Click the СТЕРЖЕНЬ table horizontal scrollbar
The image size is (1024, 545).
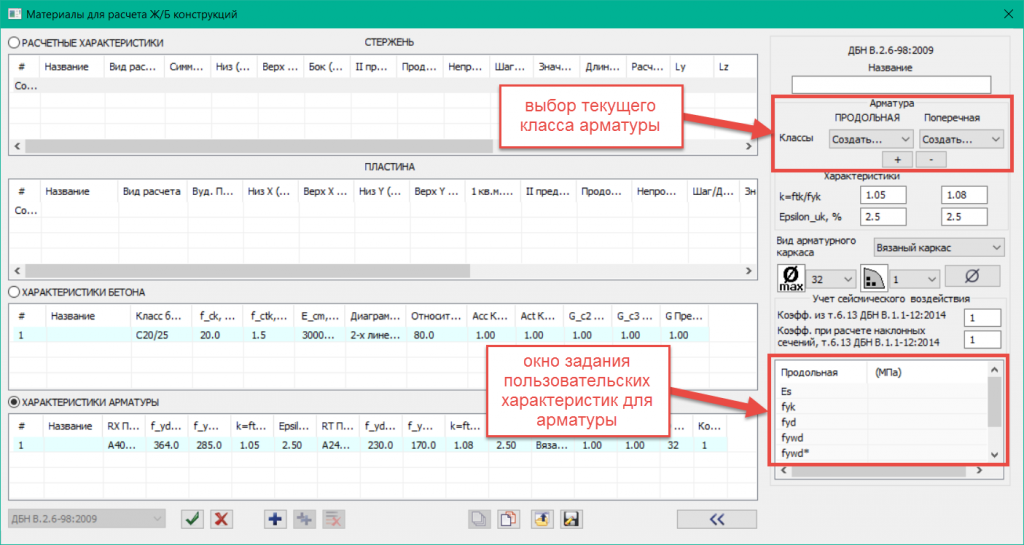click(260, 146)
